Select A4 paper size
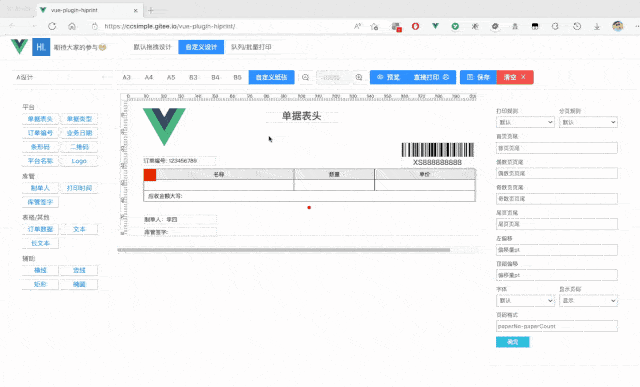This screenshot has height=387, width=640. click(x=149, y=77)
